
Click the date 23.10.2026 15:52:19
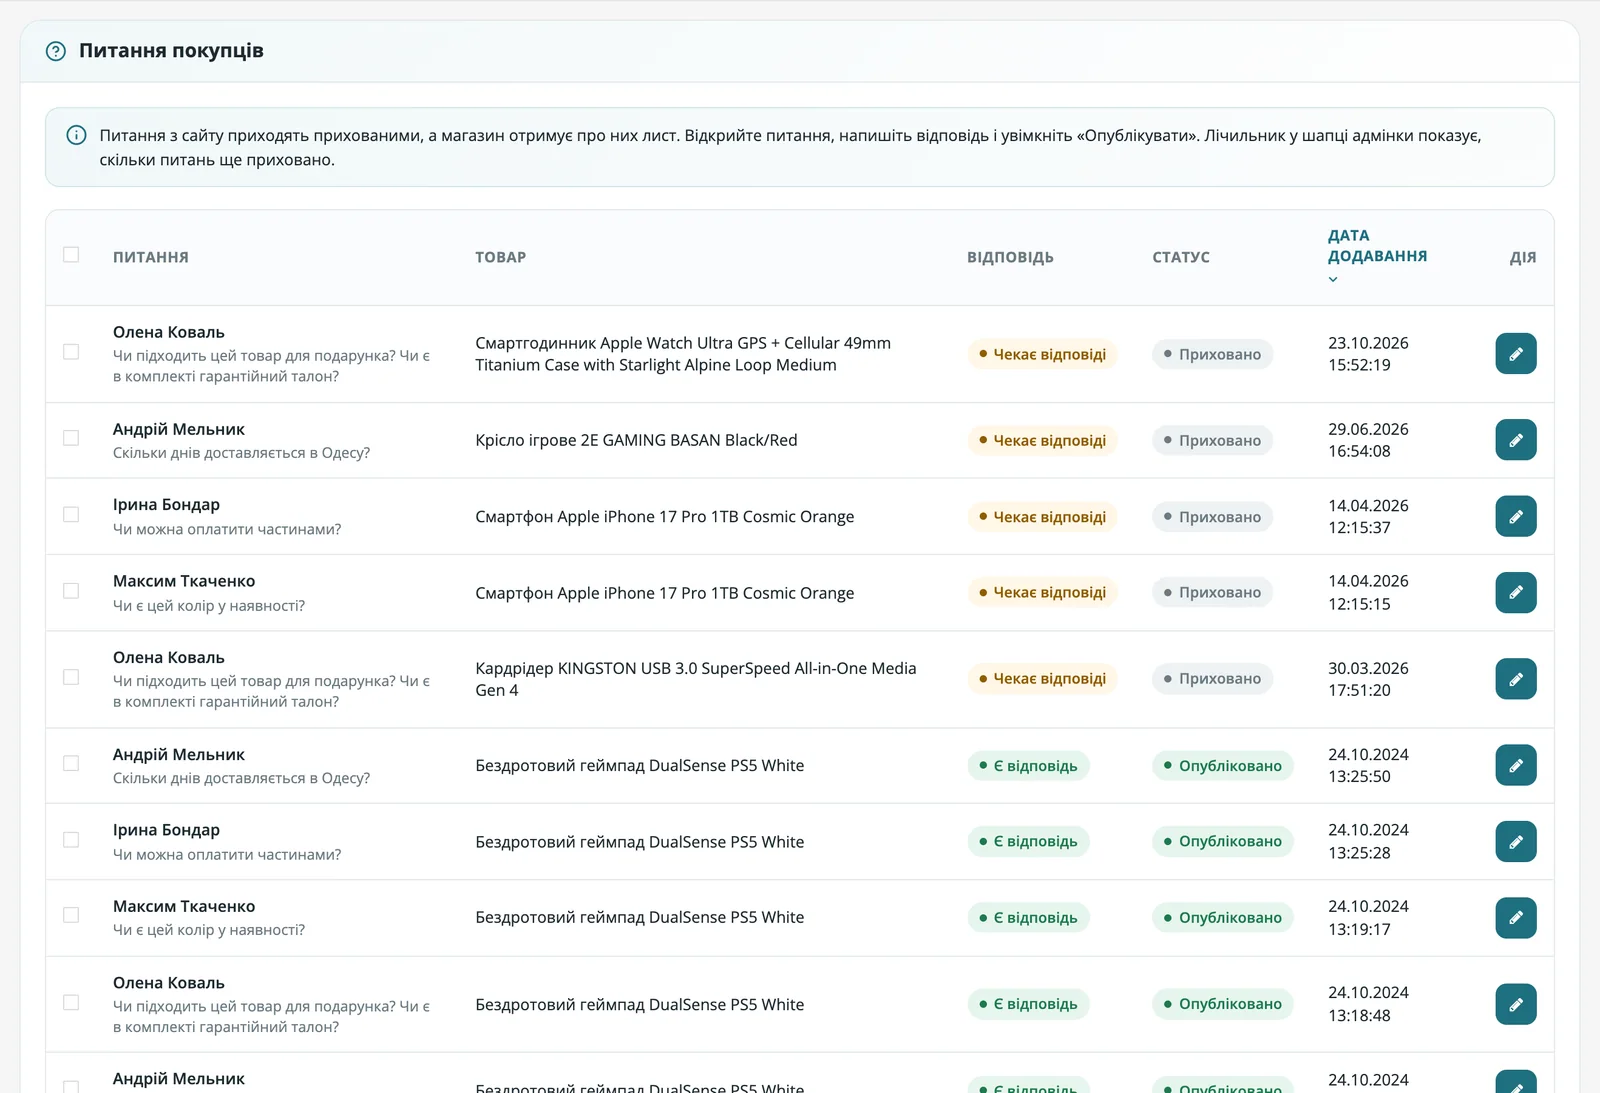[1368, 354]
